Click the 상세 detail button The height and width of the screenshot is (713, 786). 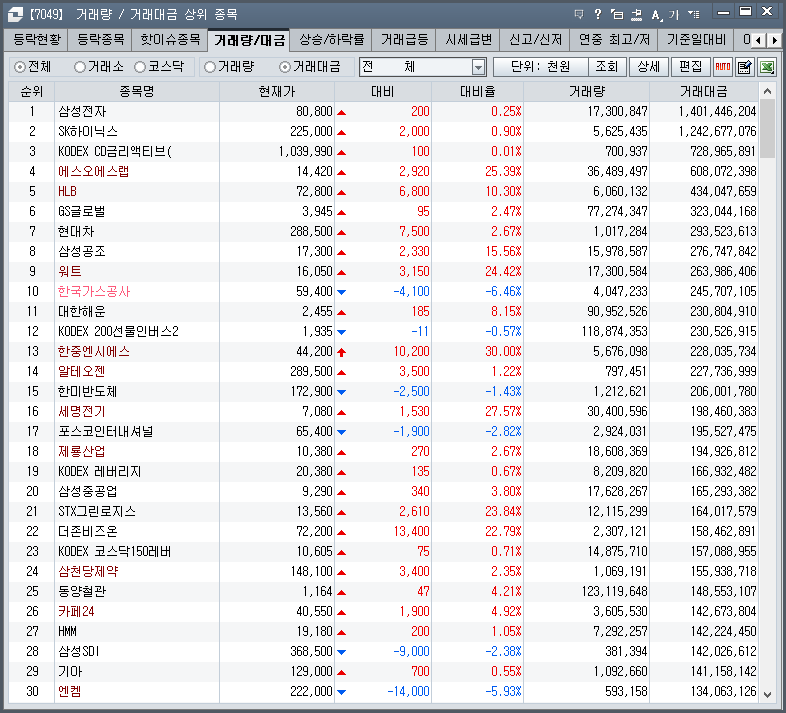click(x=649, y=67)
